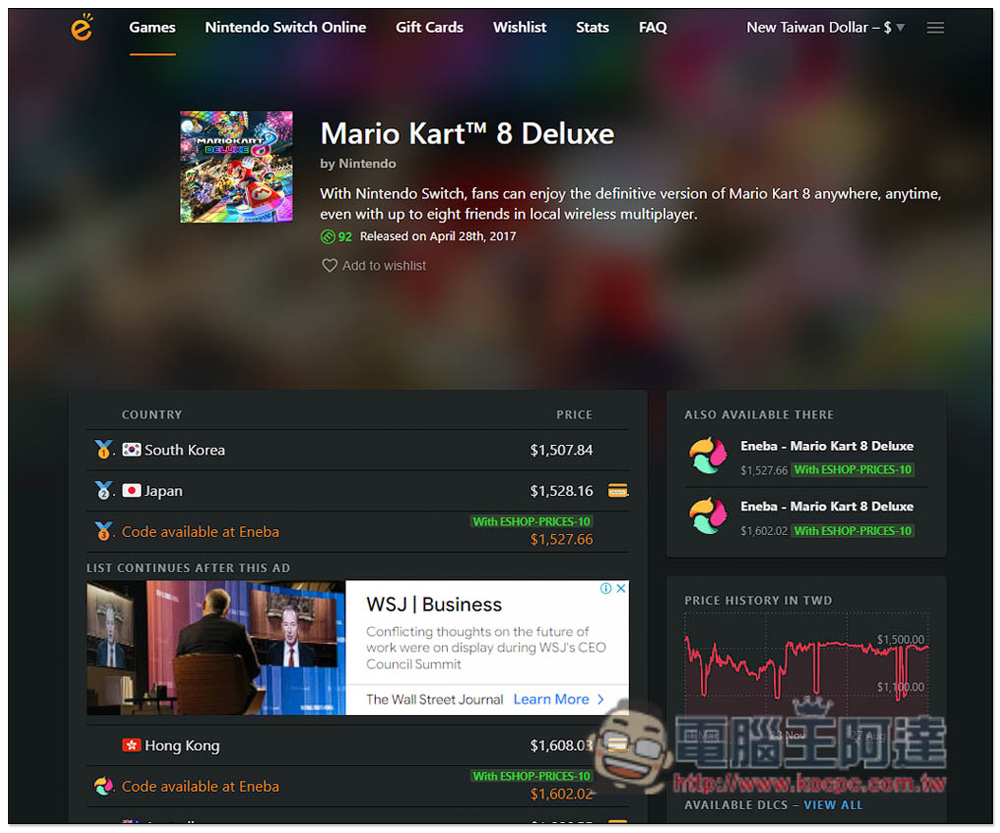Click the silver medal icon for Japan
1000x833 pixels.
coord(103,490)
